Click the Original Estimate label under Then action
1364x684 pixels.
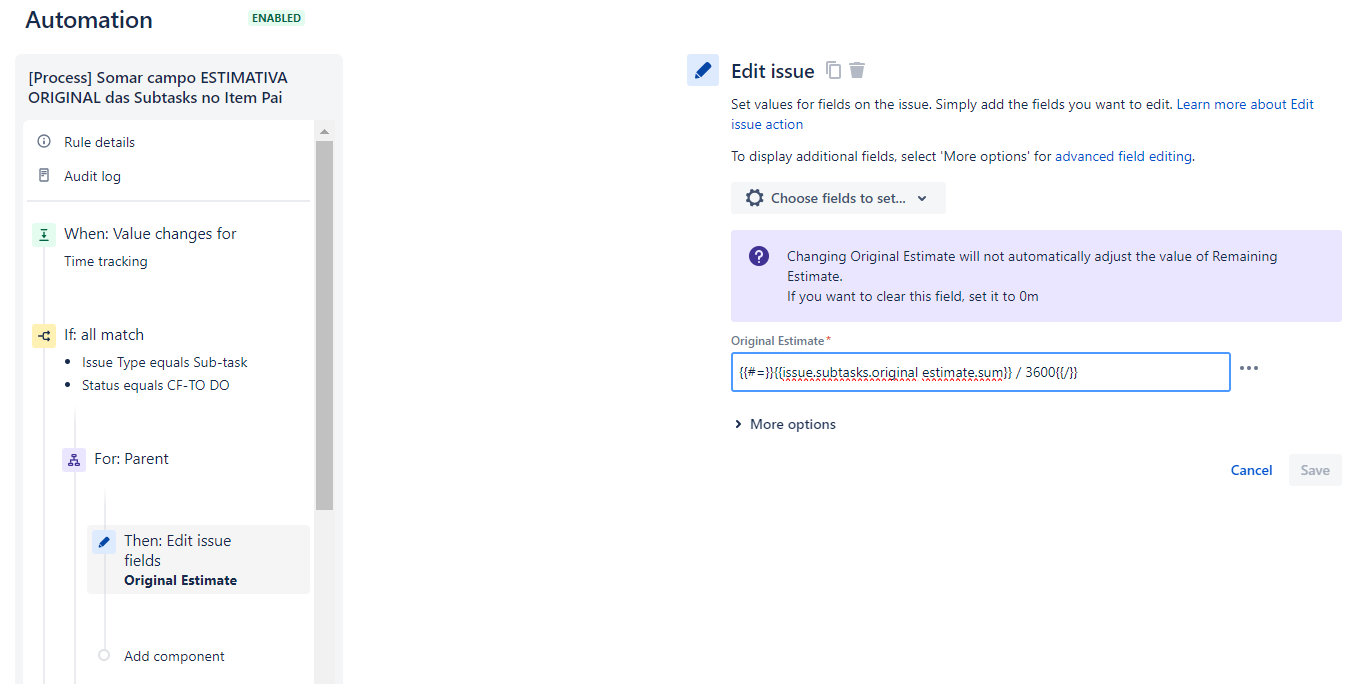pos(180,580)
